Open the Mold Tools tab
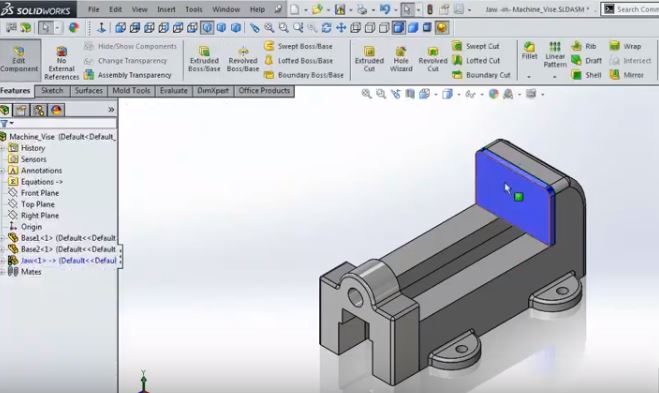This screenshot has width=659, height=393. pyautogui.click(x=131, y=91)
